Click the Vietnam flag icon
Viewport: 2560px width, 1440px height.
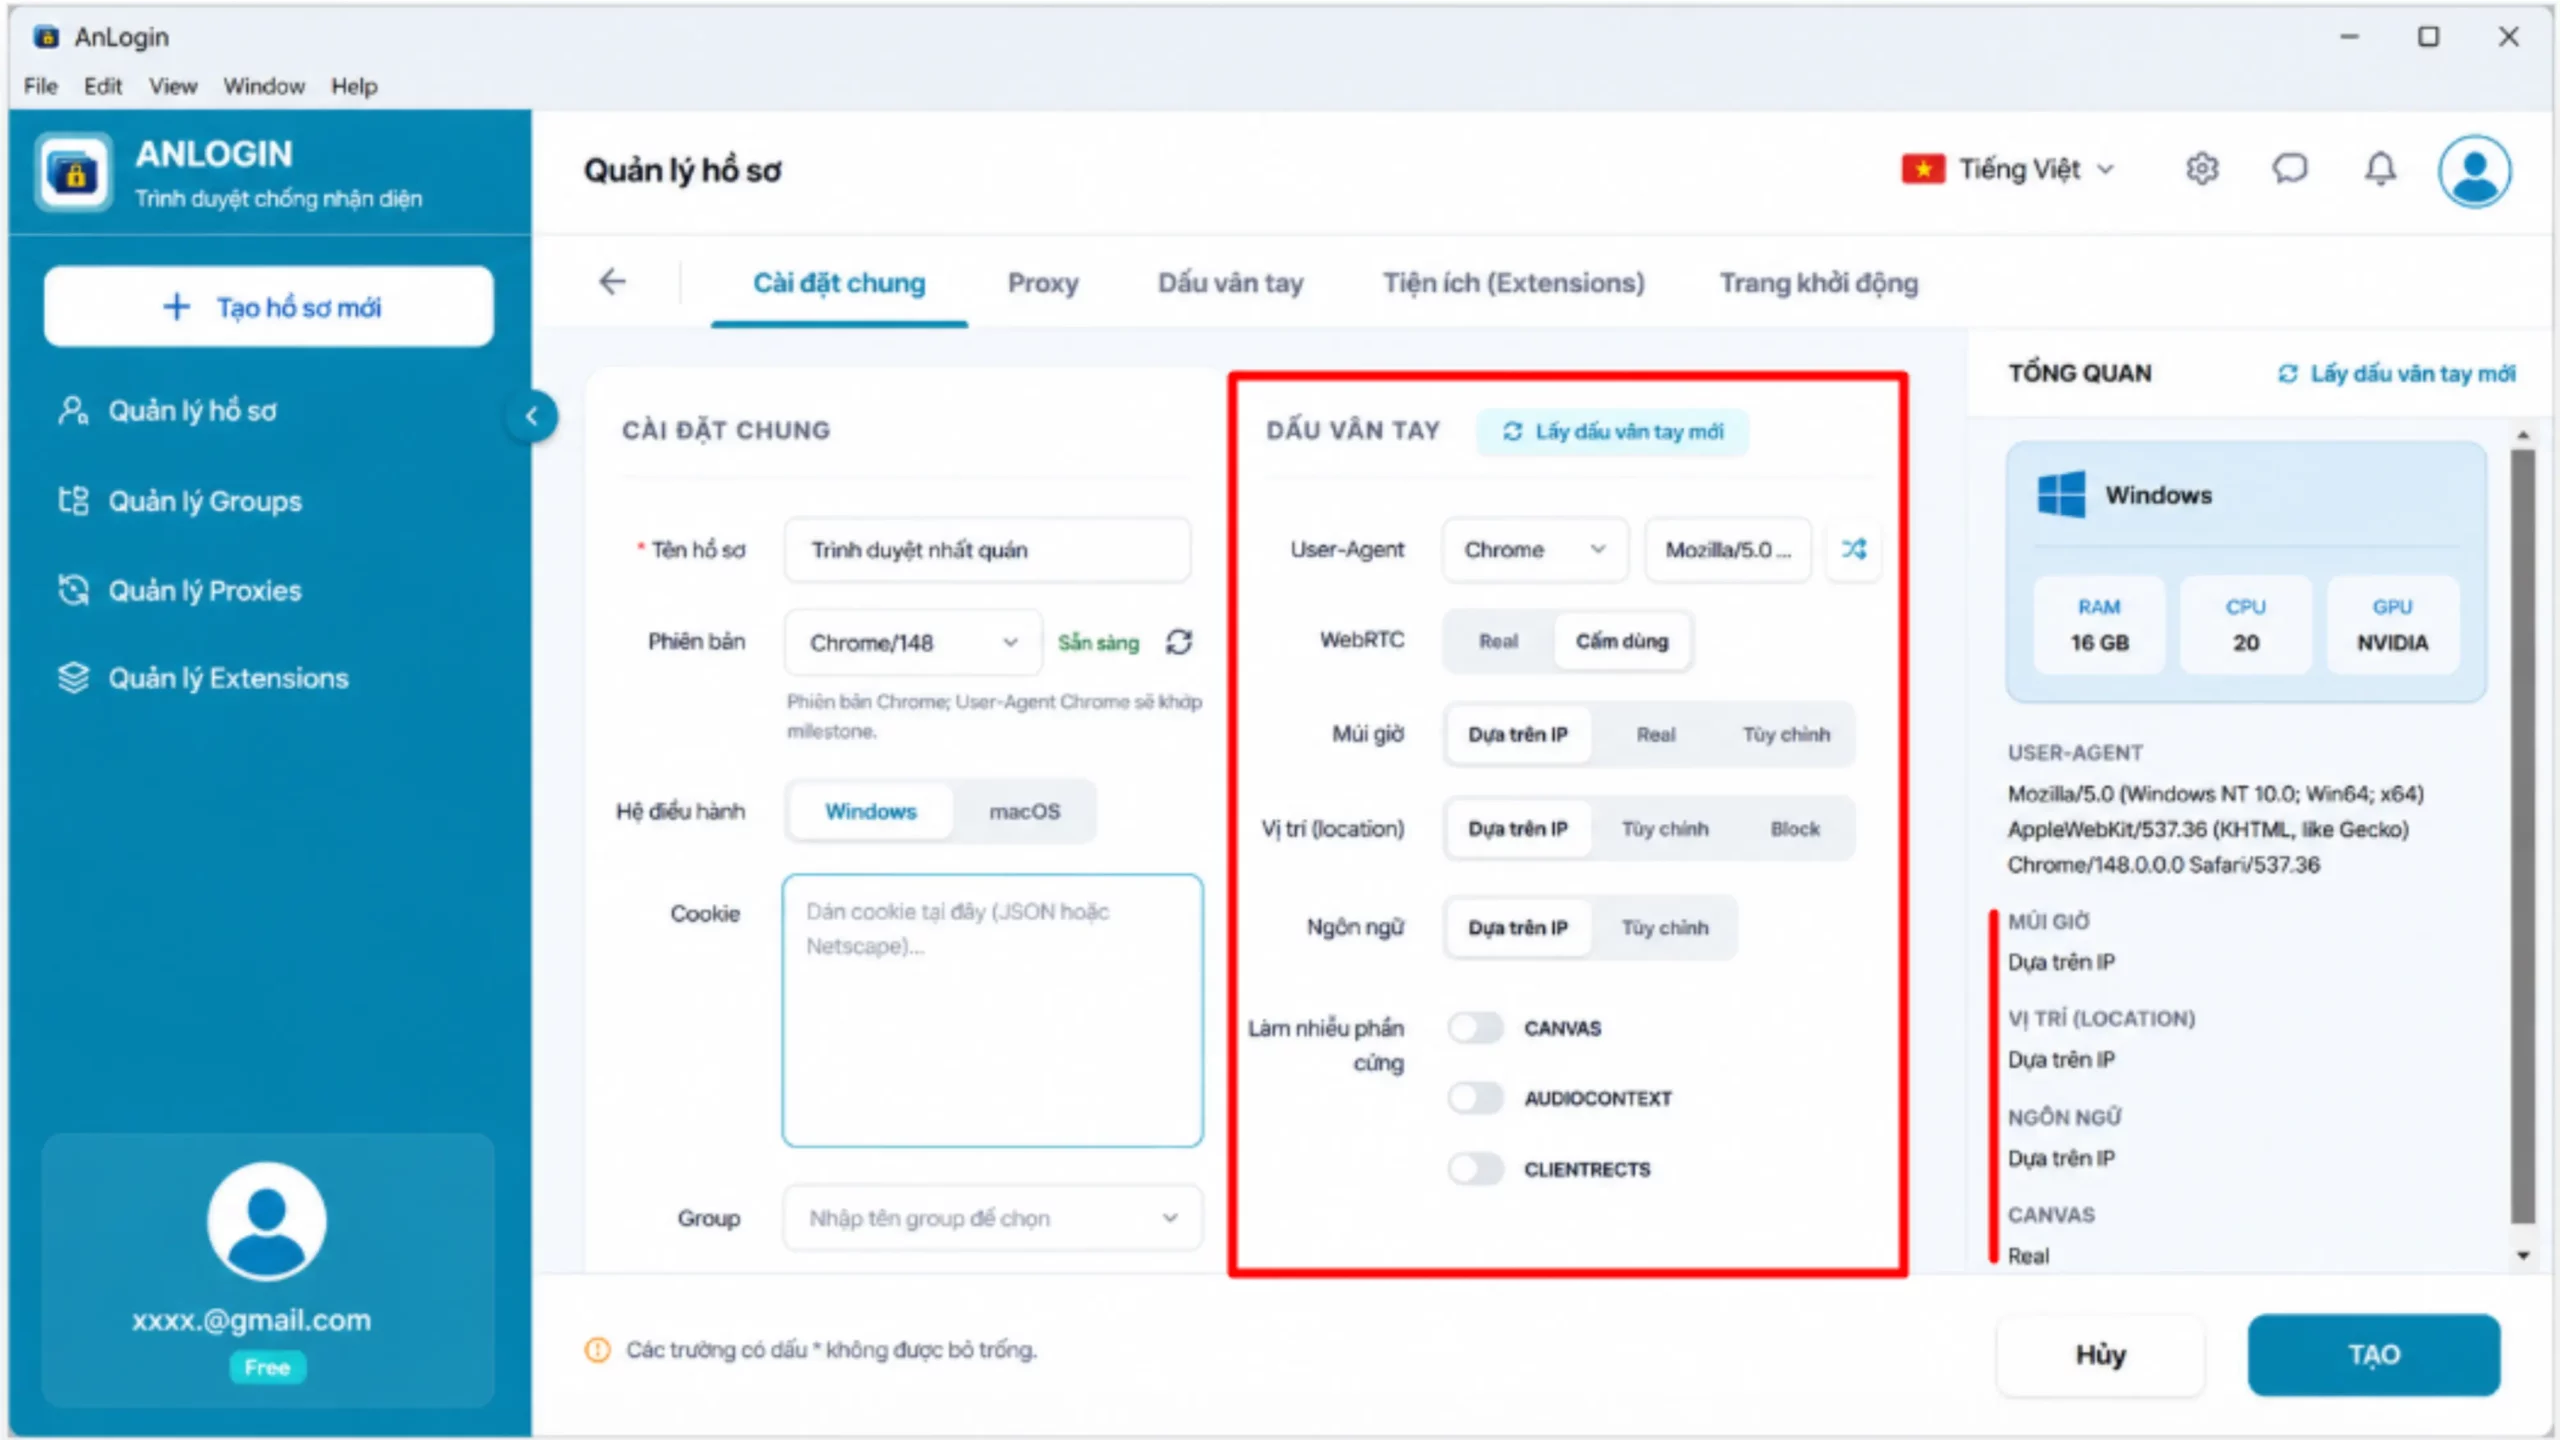(x=1923, y=169)
